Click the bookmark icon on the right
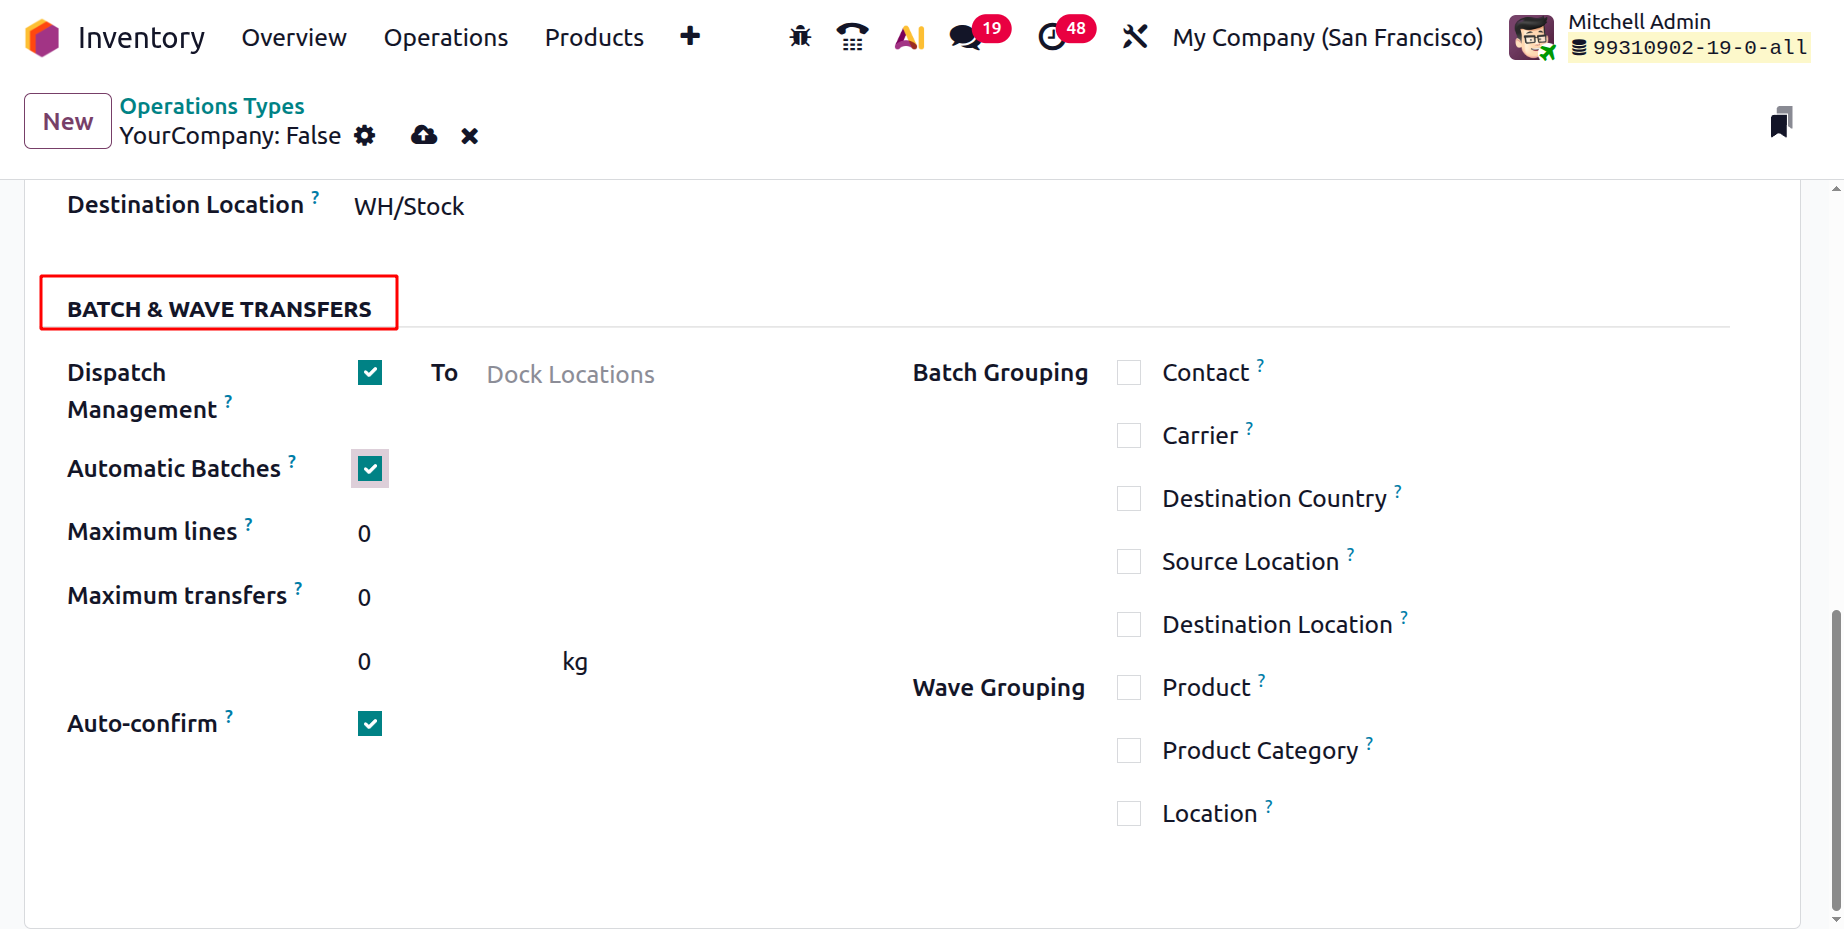This screenshot has height=929, width=1844. tap(1781, 122)
